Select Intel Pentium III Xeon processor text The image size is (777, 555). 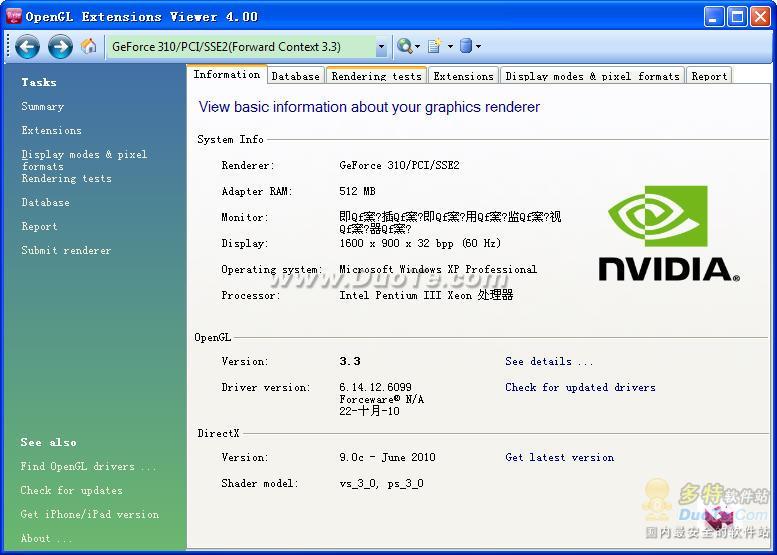[426, 295]
